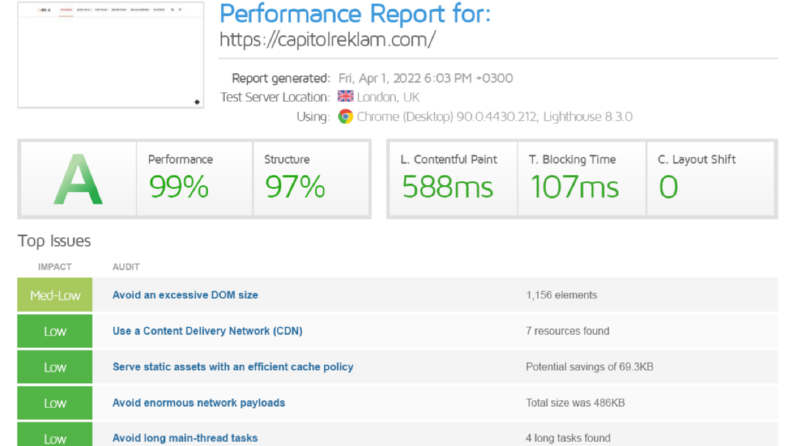The height and width of the screenshot is (446, 793).
Task: Click the large grade A badge
Action: coord(78,179)
